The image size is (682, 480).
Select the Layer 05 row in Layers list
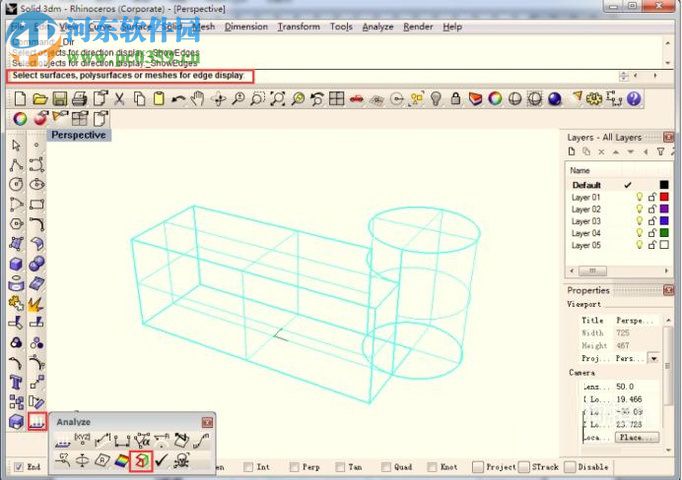(619, 245)
